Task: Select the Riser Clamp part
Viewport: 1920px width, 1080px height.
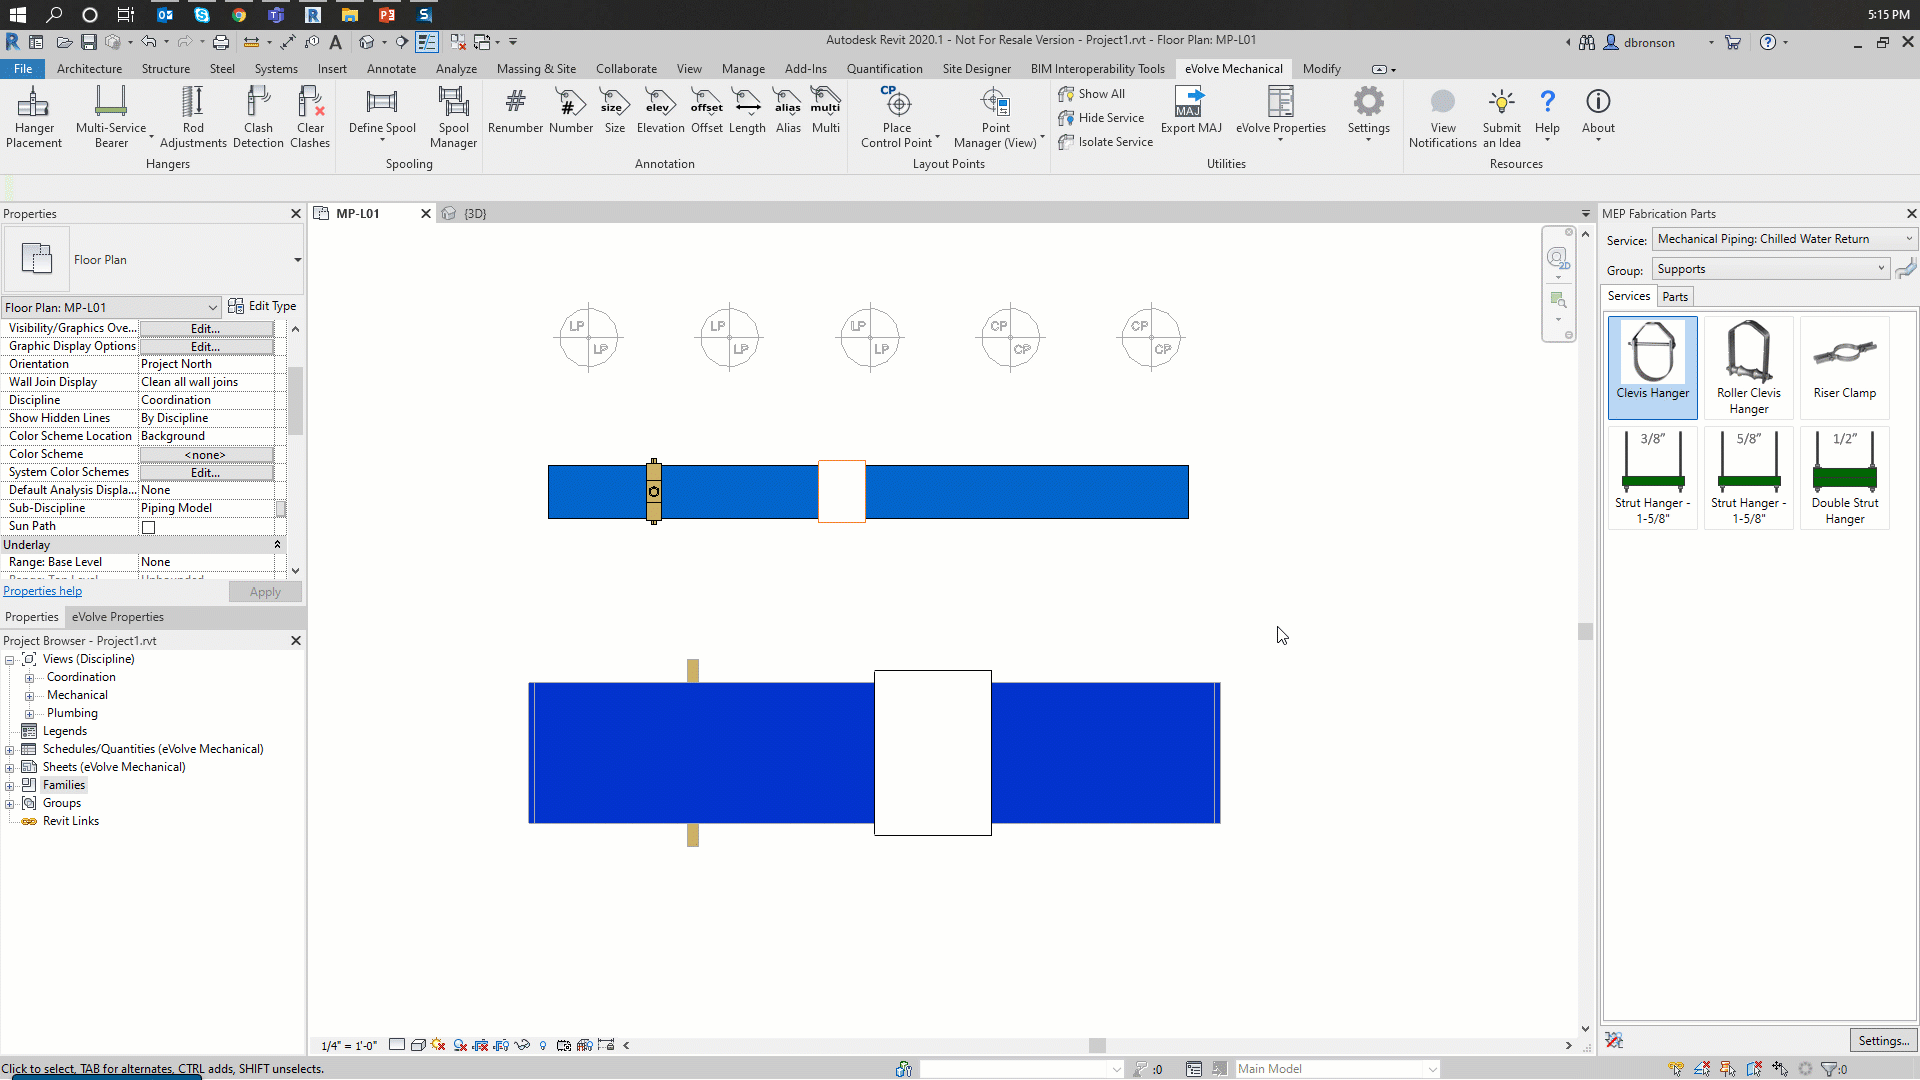Action: pos(1844,367)
